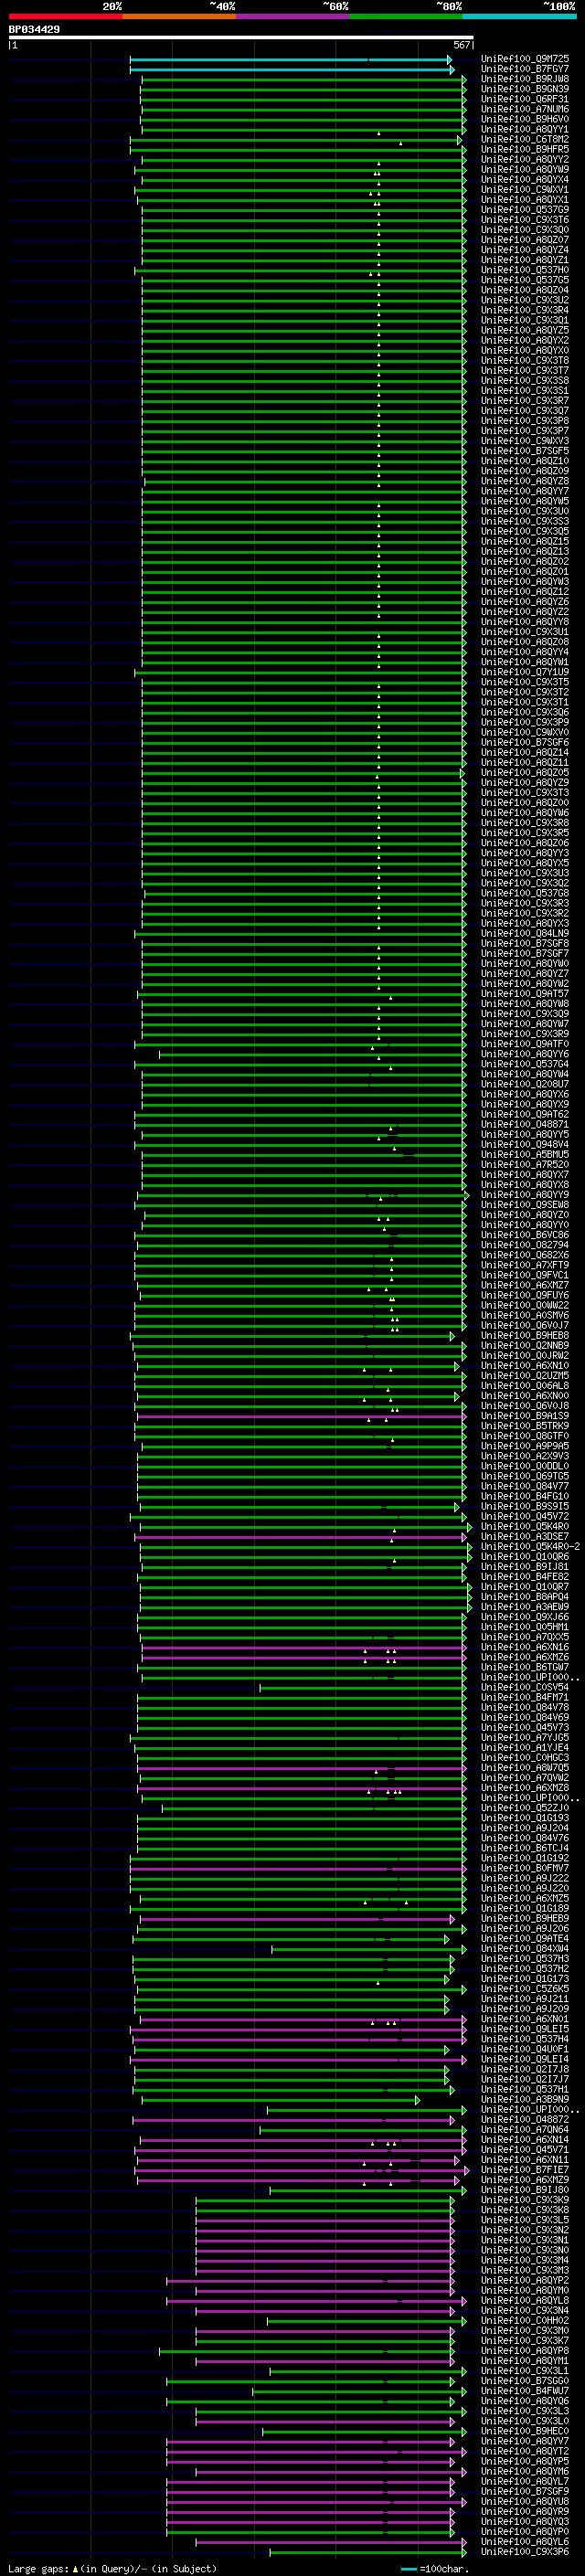This screenshot has height=2576, width=585.
Task: Open hit UniRef100_B9GN39
Action: pos(524,89)
